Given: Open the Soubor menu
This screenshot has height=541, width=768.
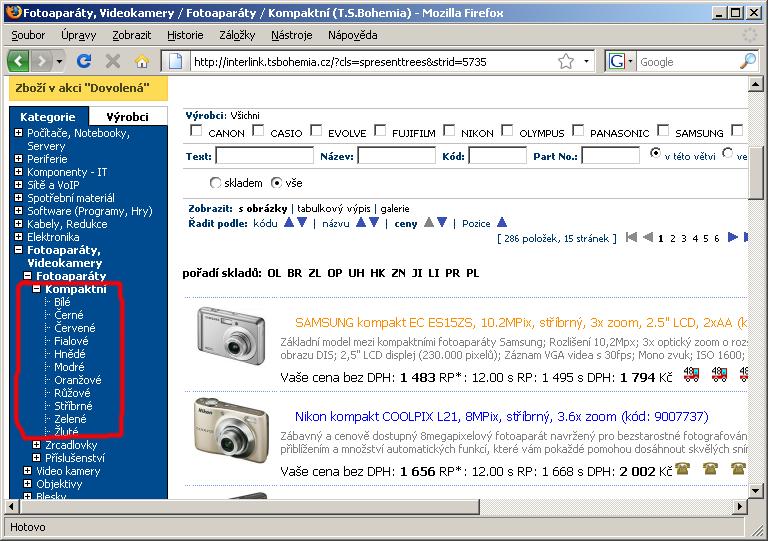Looking at the screenshot, I should 28,35.
